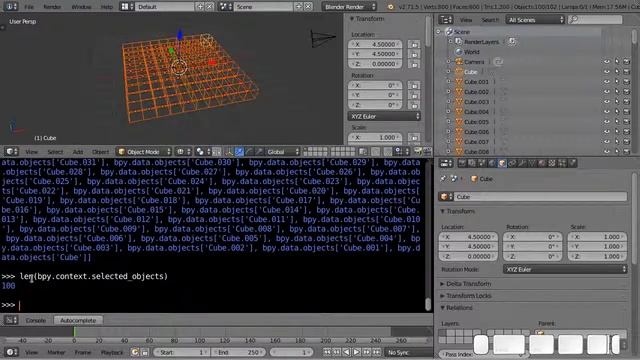Click the play reverse button
640x360 pixels.
tap(347, 352)
